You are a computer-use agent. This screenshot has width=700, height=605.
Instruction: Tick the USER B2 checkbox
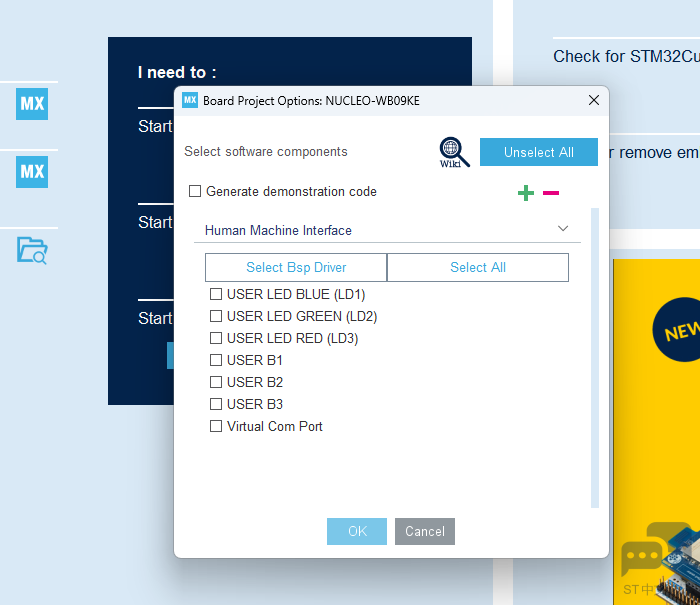216,382
